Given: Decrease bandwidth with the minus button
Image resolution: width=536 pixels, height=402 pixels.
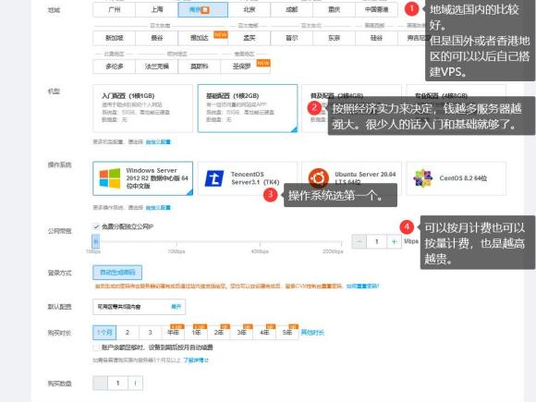Looking at the screenshot, I should (359, 242).
